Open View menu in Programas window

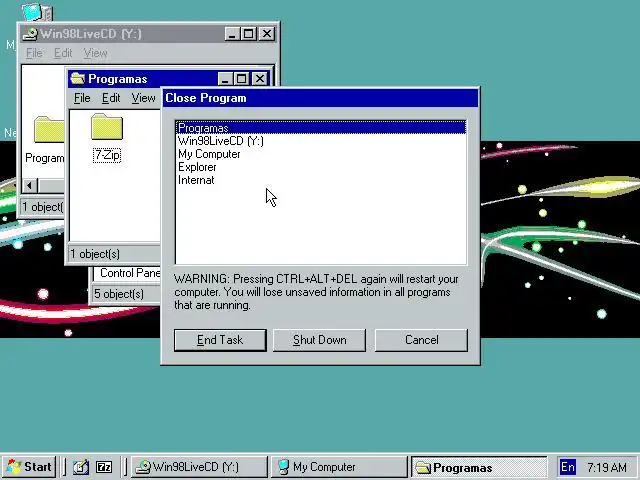(x=143, y=98)
